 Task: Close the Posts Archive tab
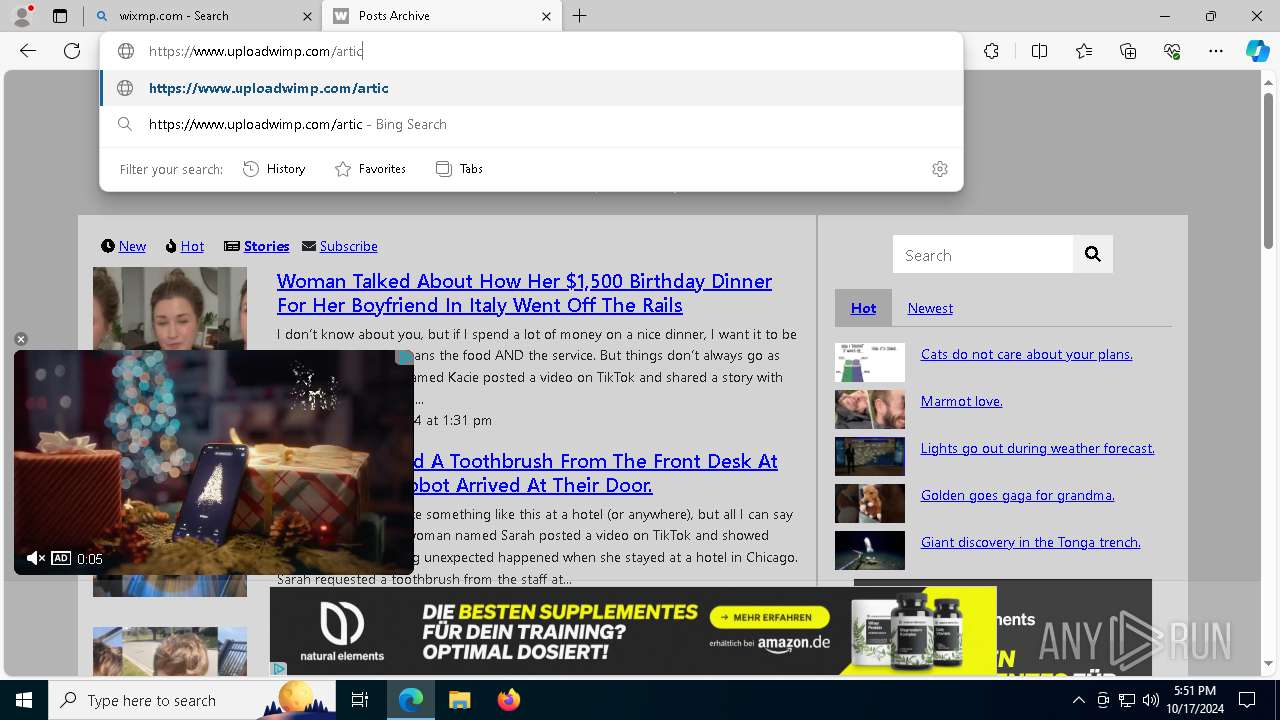(546, 16)
